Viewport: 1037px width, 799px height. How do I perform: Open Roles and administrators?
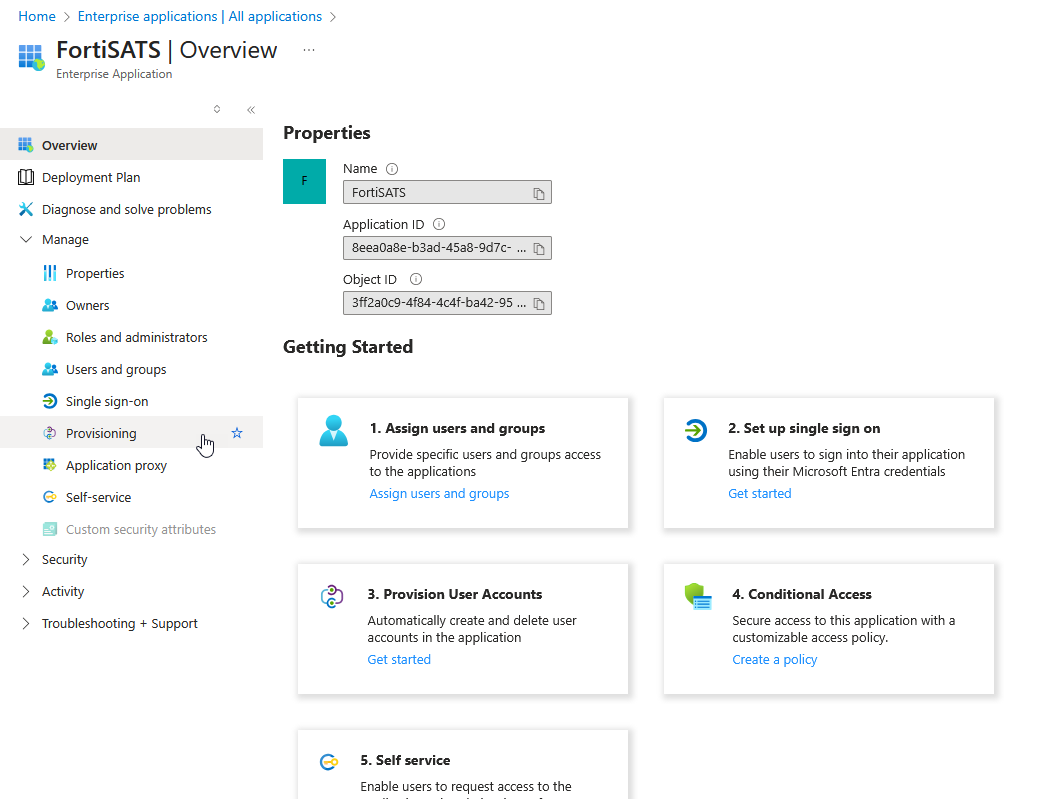(132, 337)
